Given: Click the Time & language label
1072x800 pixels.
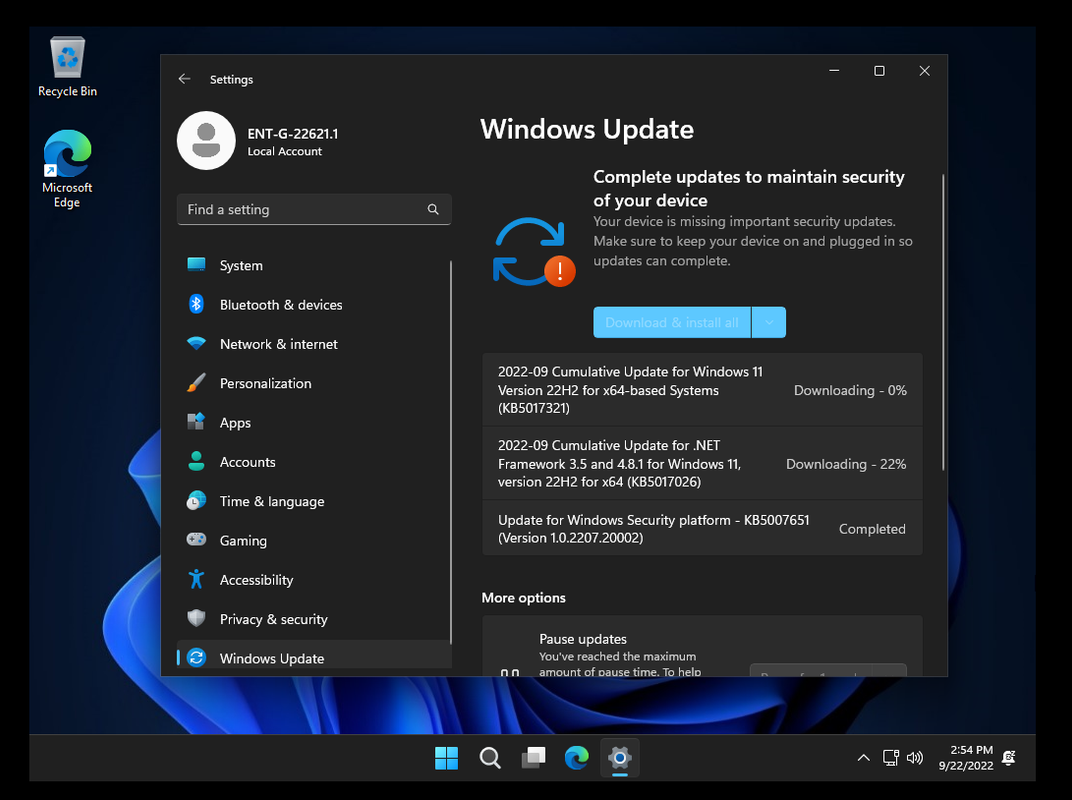Looking at the screenshot, I should [272, 501].
